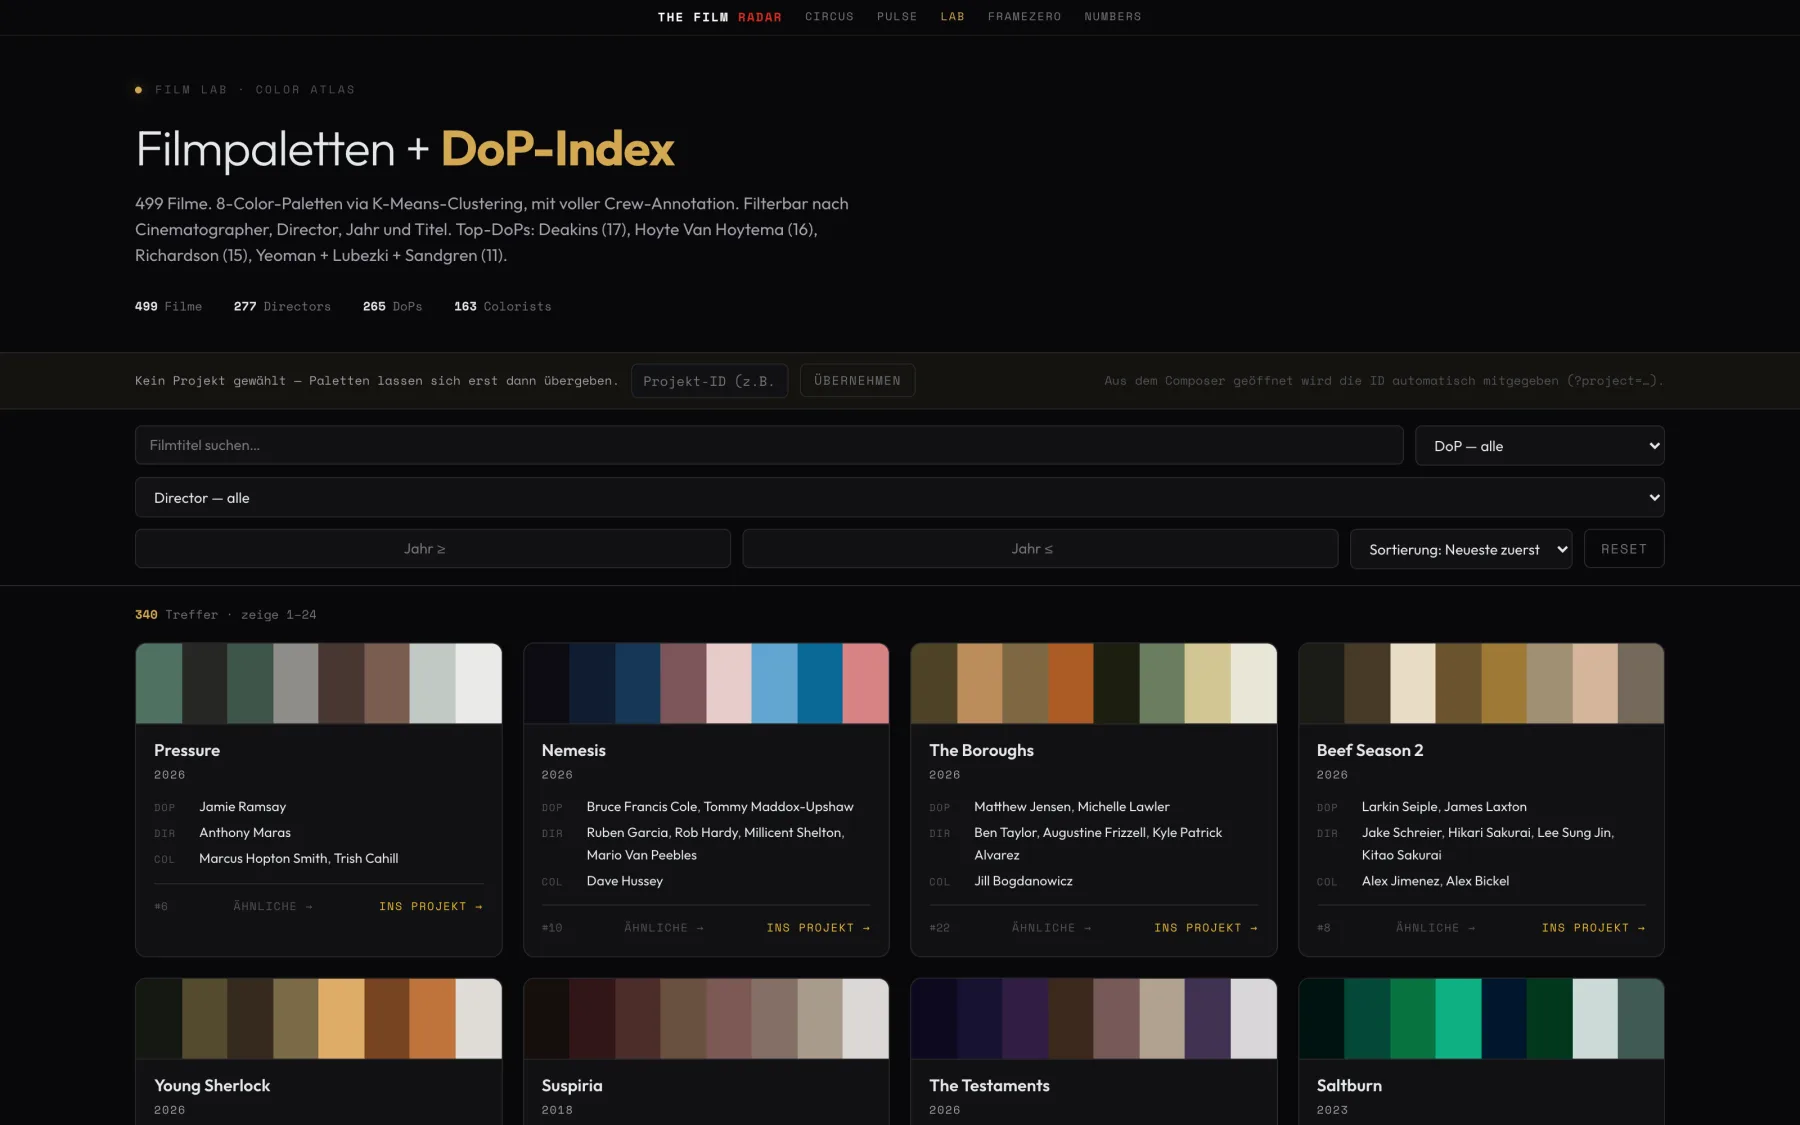
Task: Click INS PROJEKT on Beef Season 2
Action: pos(1593,929)
